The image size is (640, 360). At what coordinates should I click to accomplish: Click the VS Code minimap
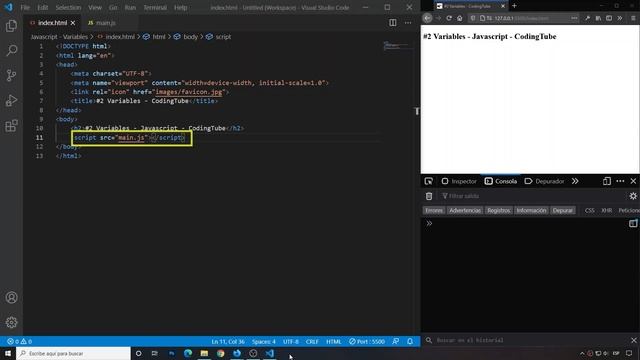398,46
